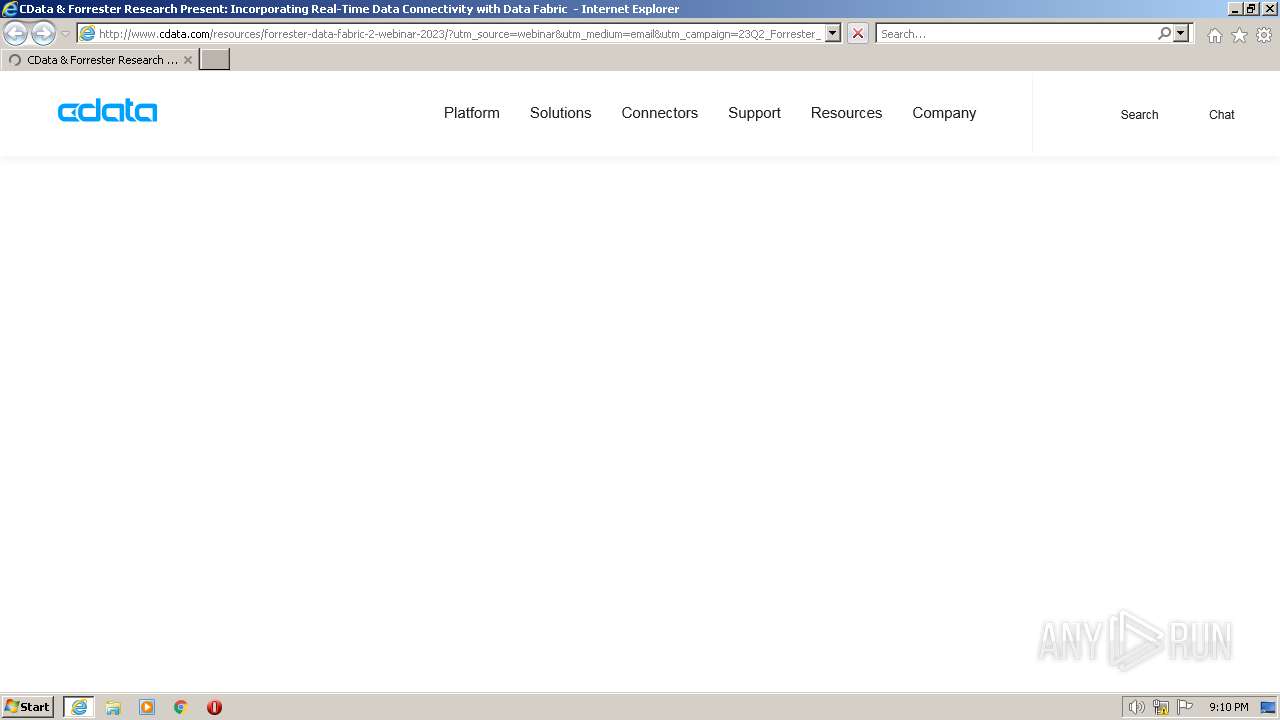Screen dimensions: 1280x720
Task: Click into the URL address field
Action: click(x=460, y=34)
